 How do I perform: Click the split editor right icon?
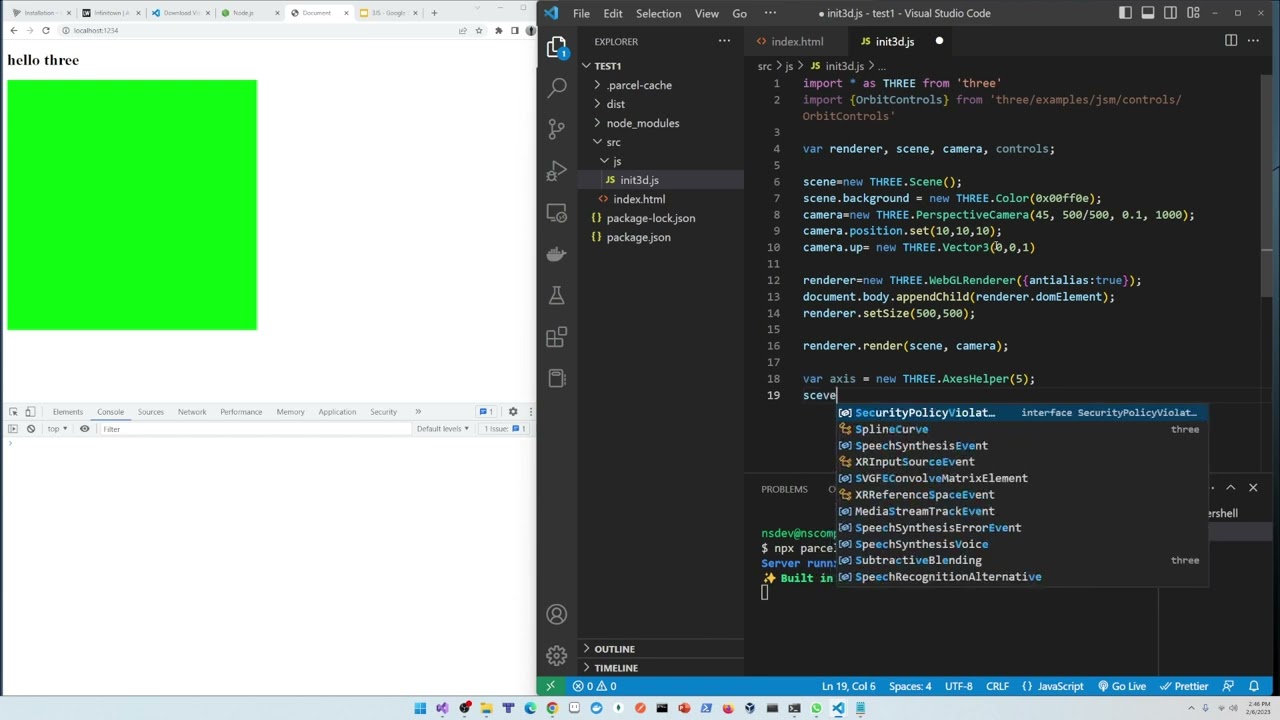1231,41
